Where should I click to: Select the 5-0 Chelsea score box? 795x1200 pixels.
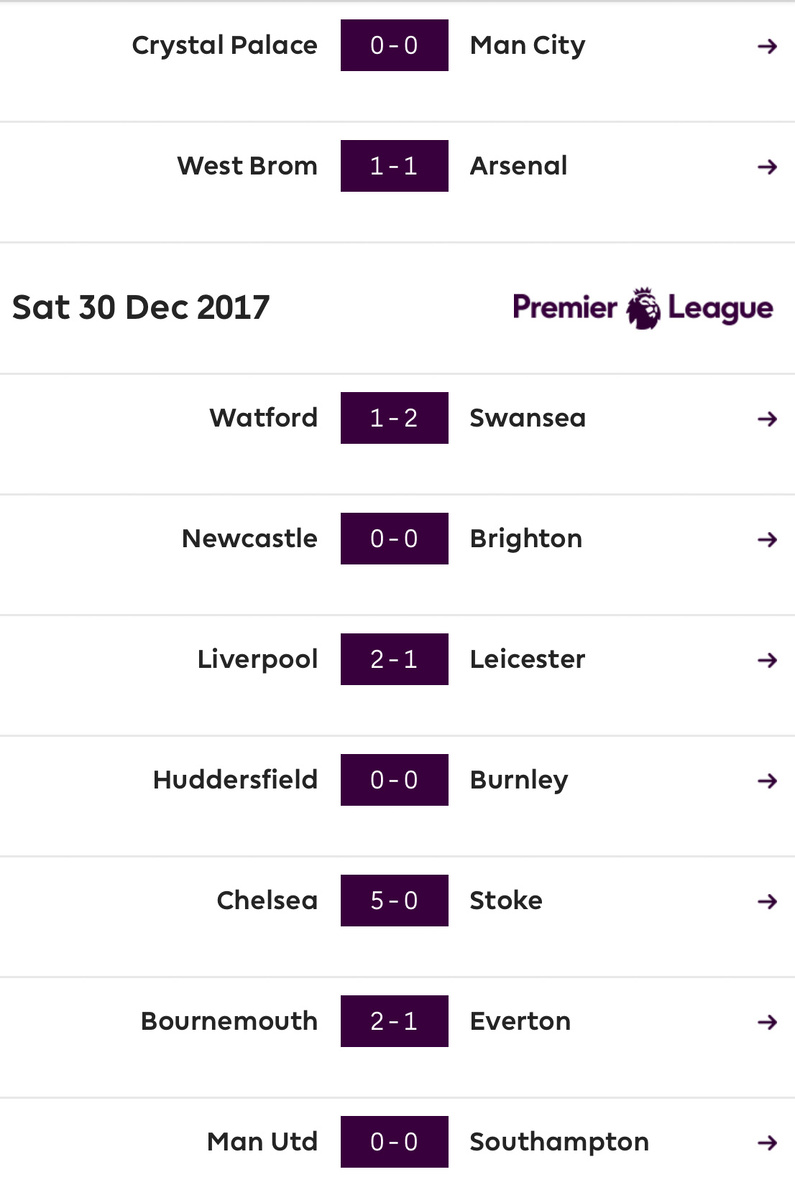[394, 901]
